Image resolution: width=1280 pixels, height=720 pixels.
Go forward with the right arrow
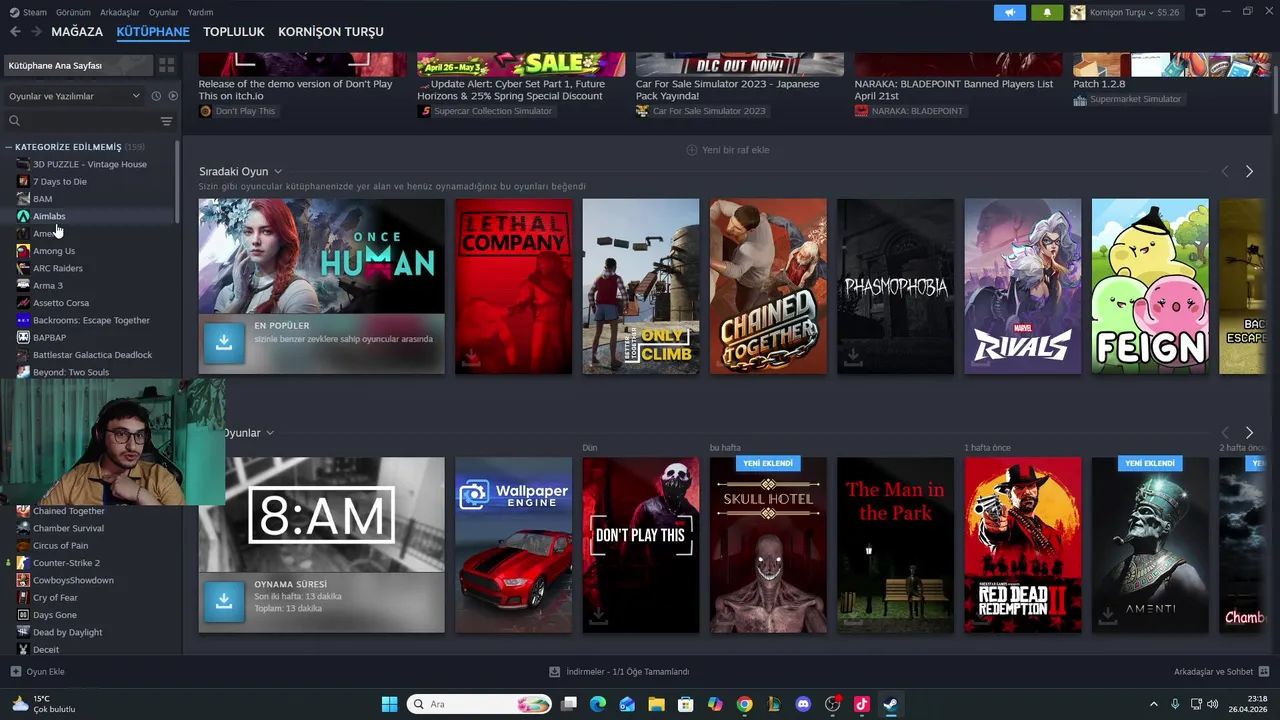[x=36, y=32]
